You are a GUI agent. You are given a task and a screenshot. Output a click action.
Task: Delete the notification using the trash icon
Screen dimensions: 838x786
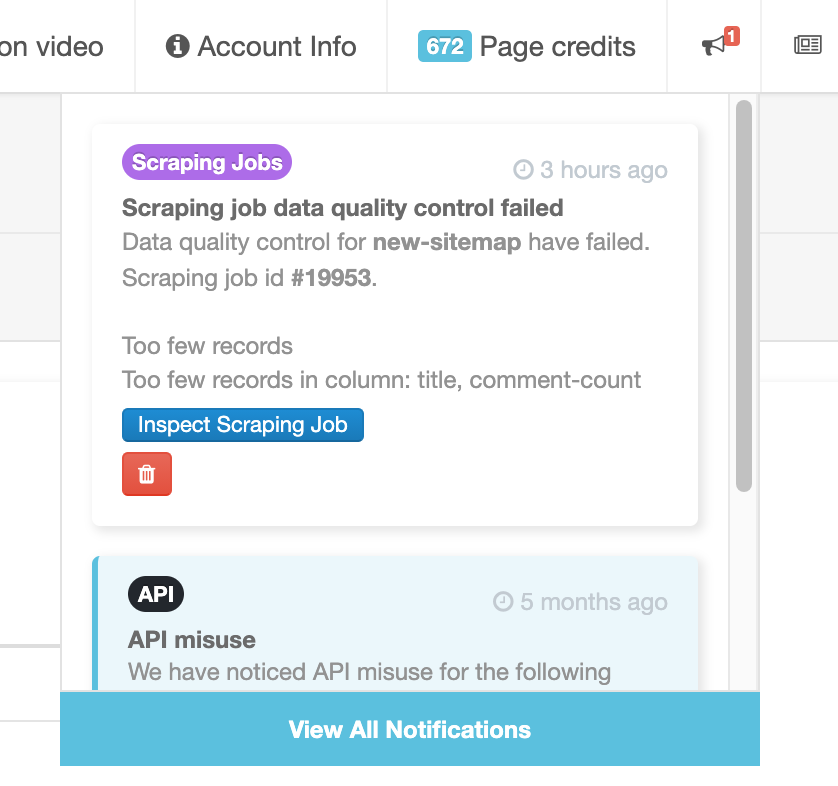(147, 474)
